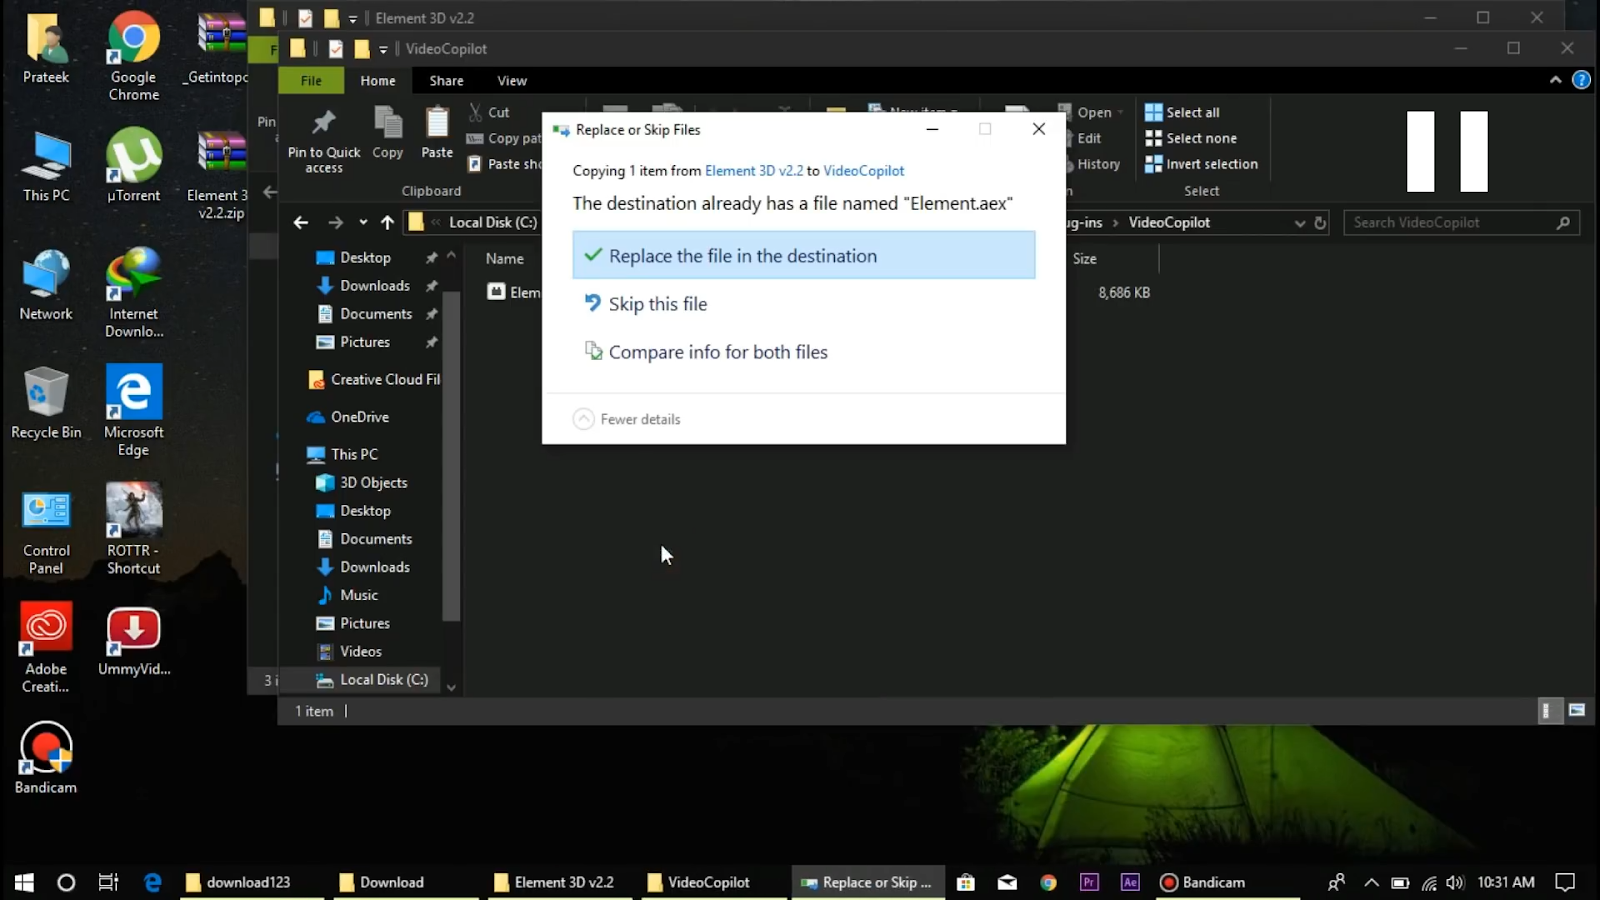This screenshot has width=1600, height=900.
Task: Collapse the dialog with Fewer details
Action: pos(627,419)
